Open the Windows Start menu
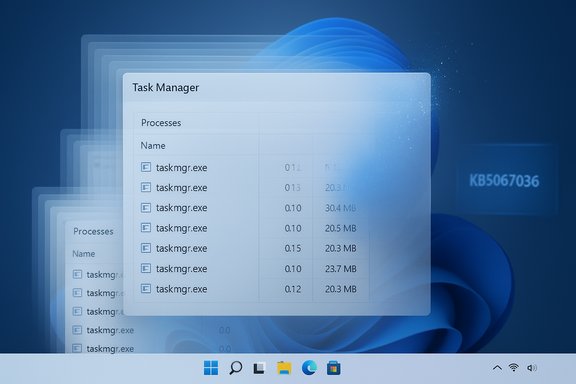Screen dimensions: 576x384 tap(211, 367)
